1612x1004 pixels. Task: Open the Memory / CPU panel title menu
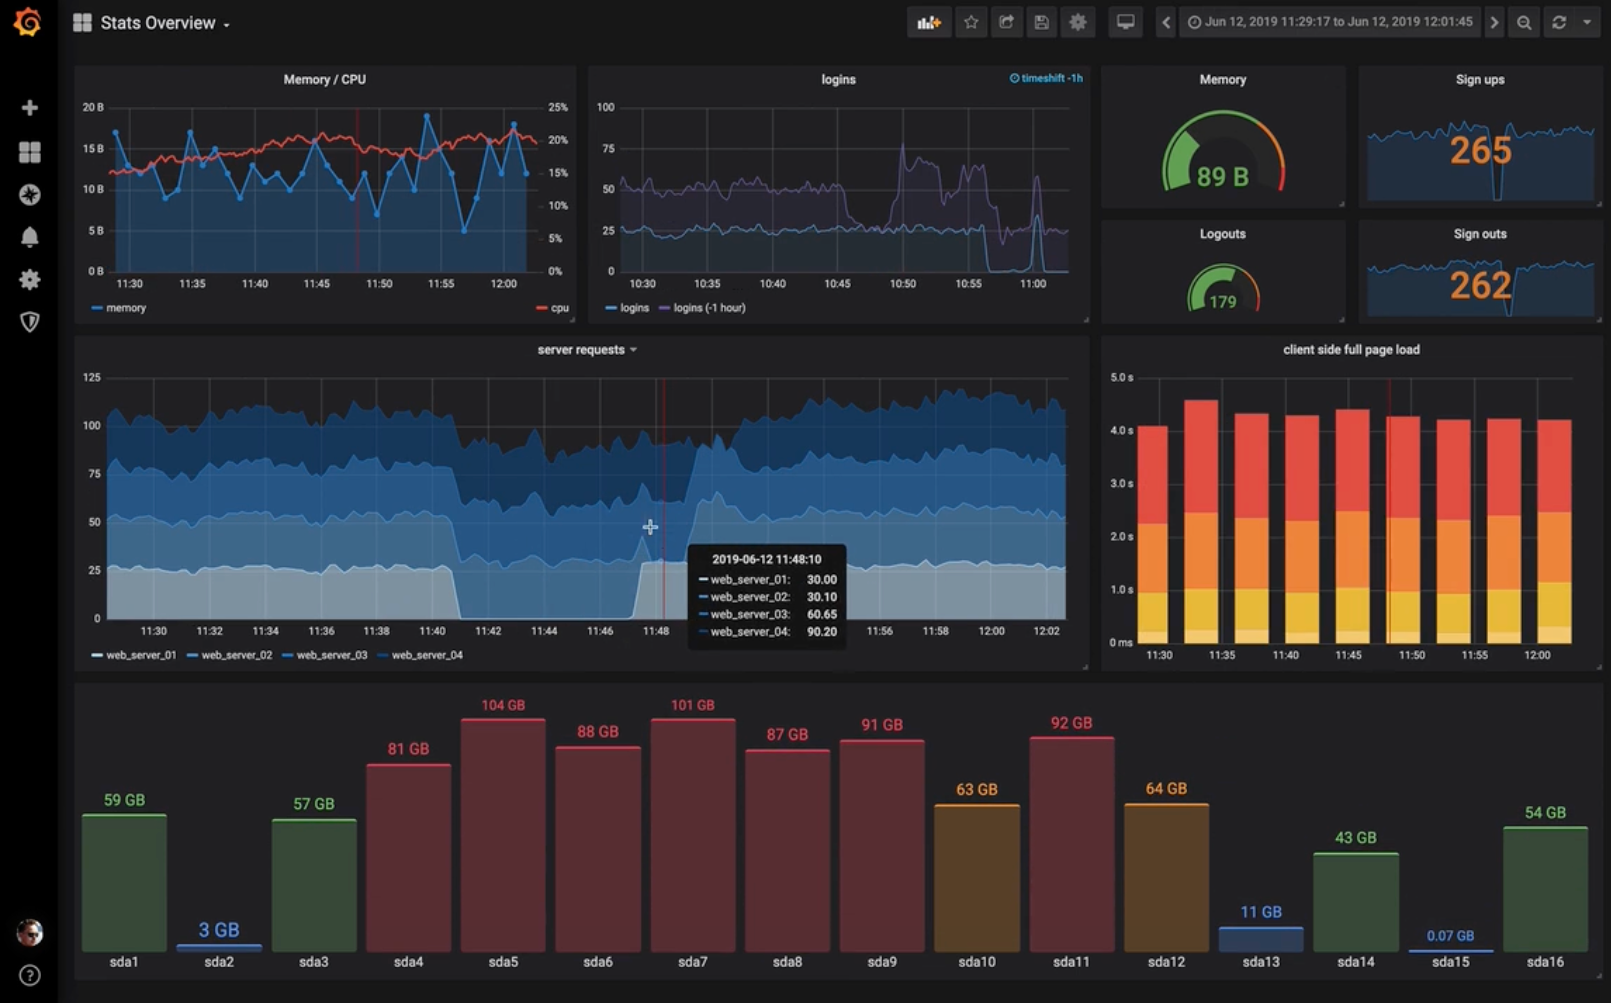324,80
